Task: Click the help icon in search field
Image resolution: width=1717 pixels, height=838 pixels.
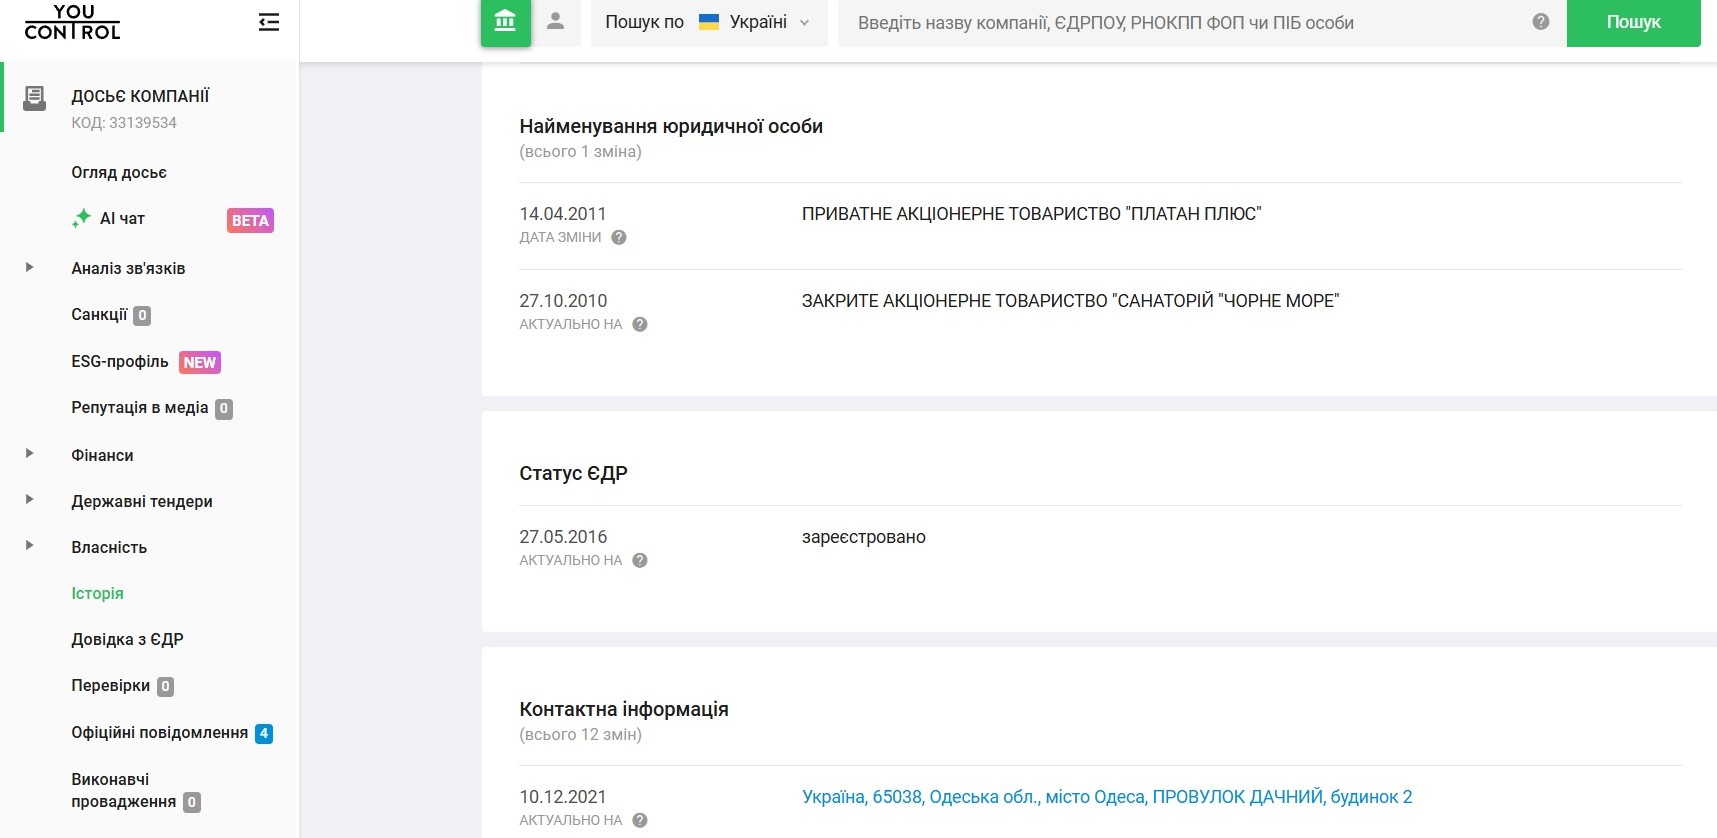Action: (1540, 22)
